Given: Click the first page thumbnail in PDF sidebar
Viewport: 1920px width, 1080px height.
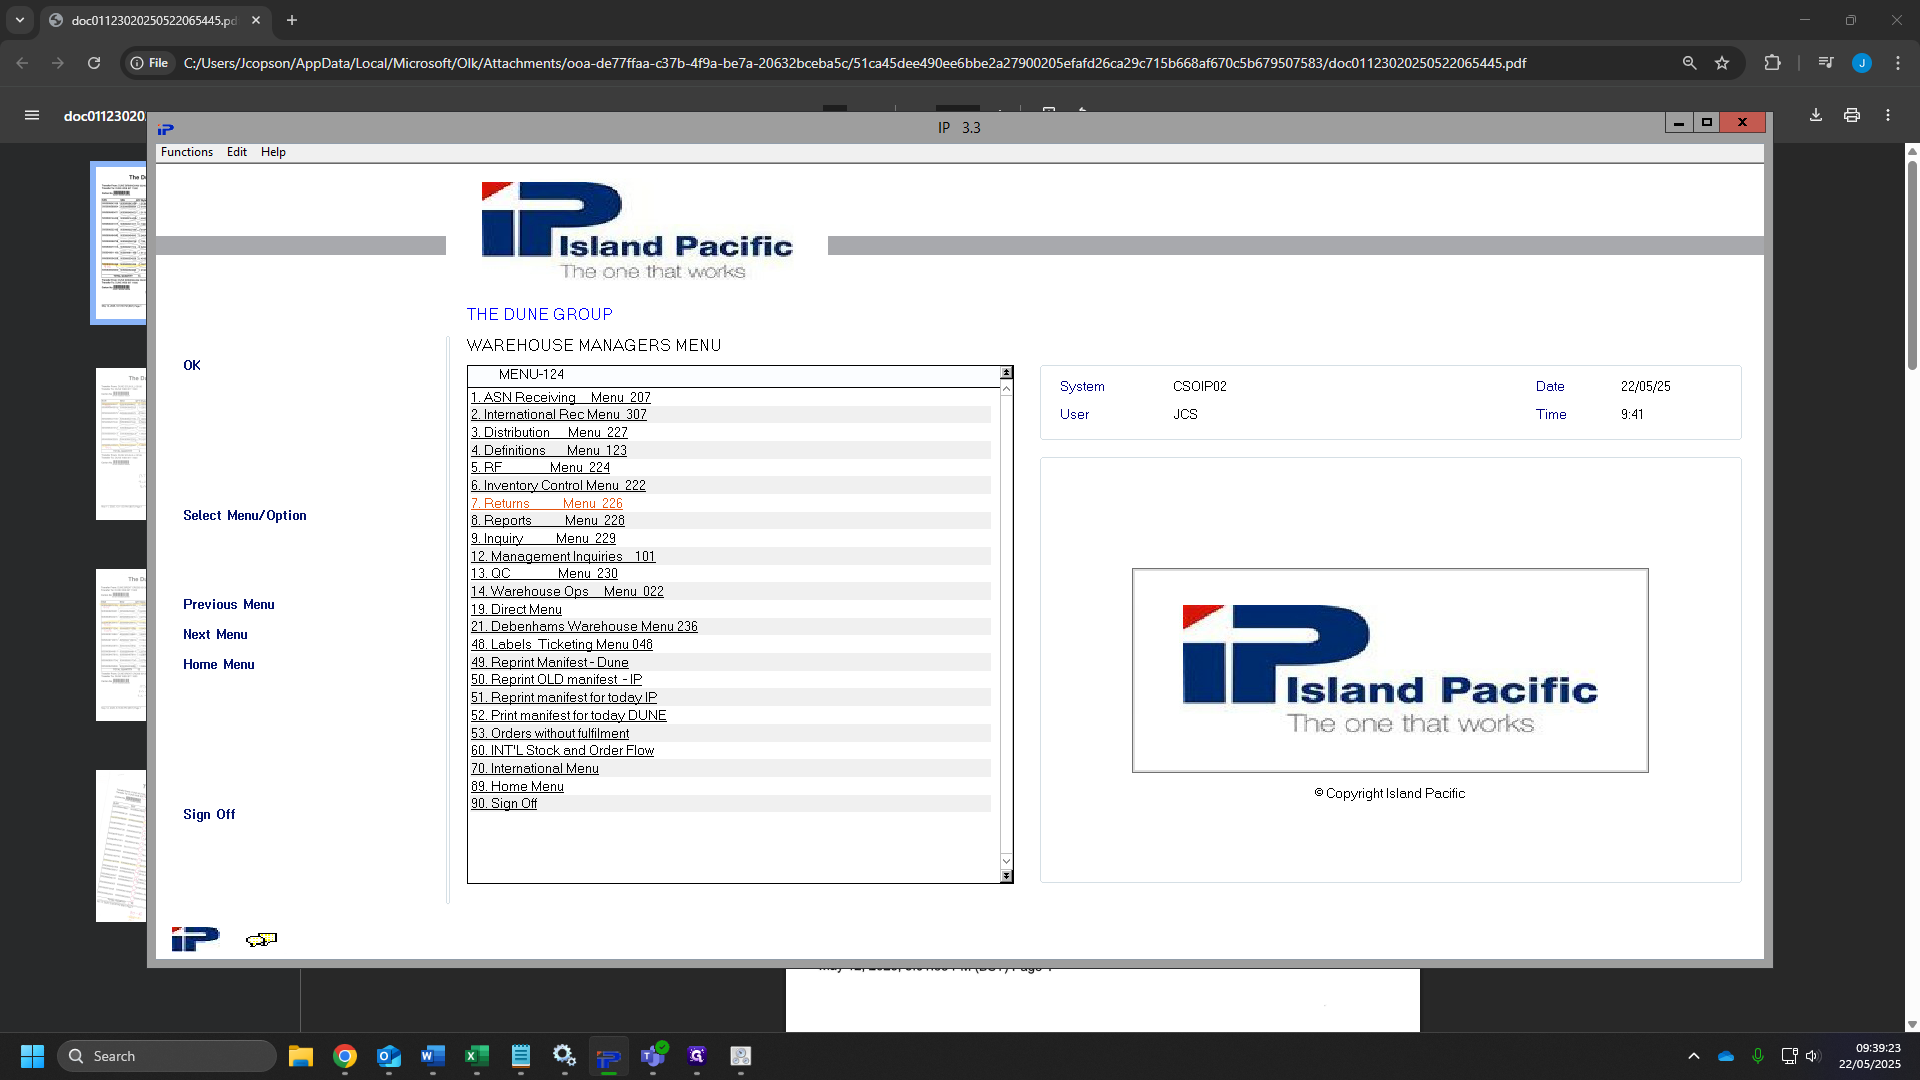Looking at the screenshot, I should 119,242.
